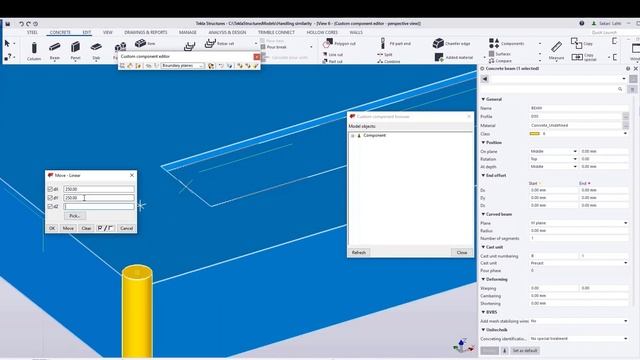Select the concrete Beam tool
The image size is (640, 360).
(x=55, y=51)
